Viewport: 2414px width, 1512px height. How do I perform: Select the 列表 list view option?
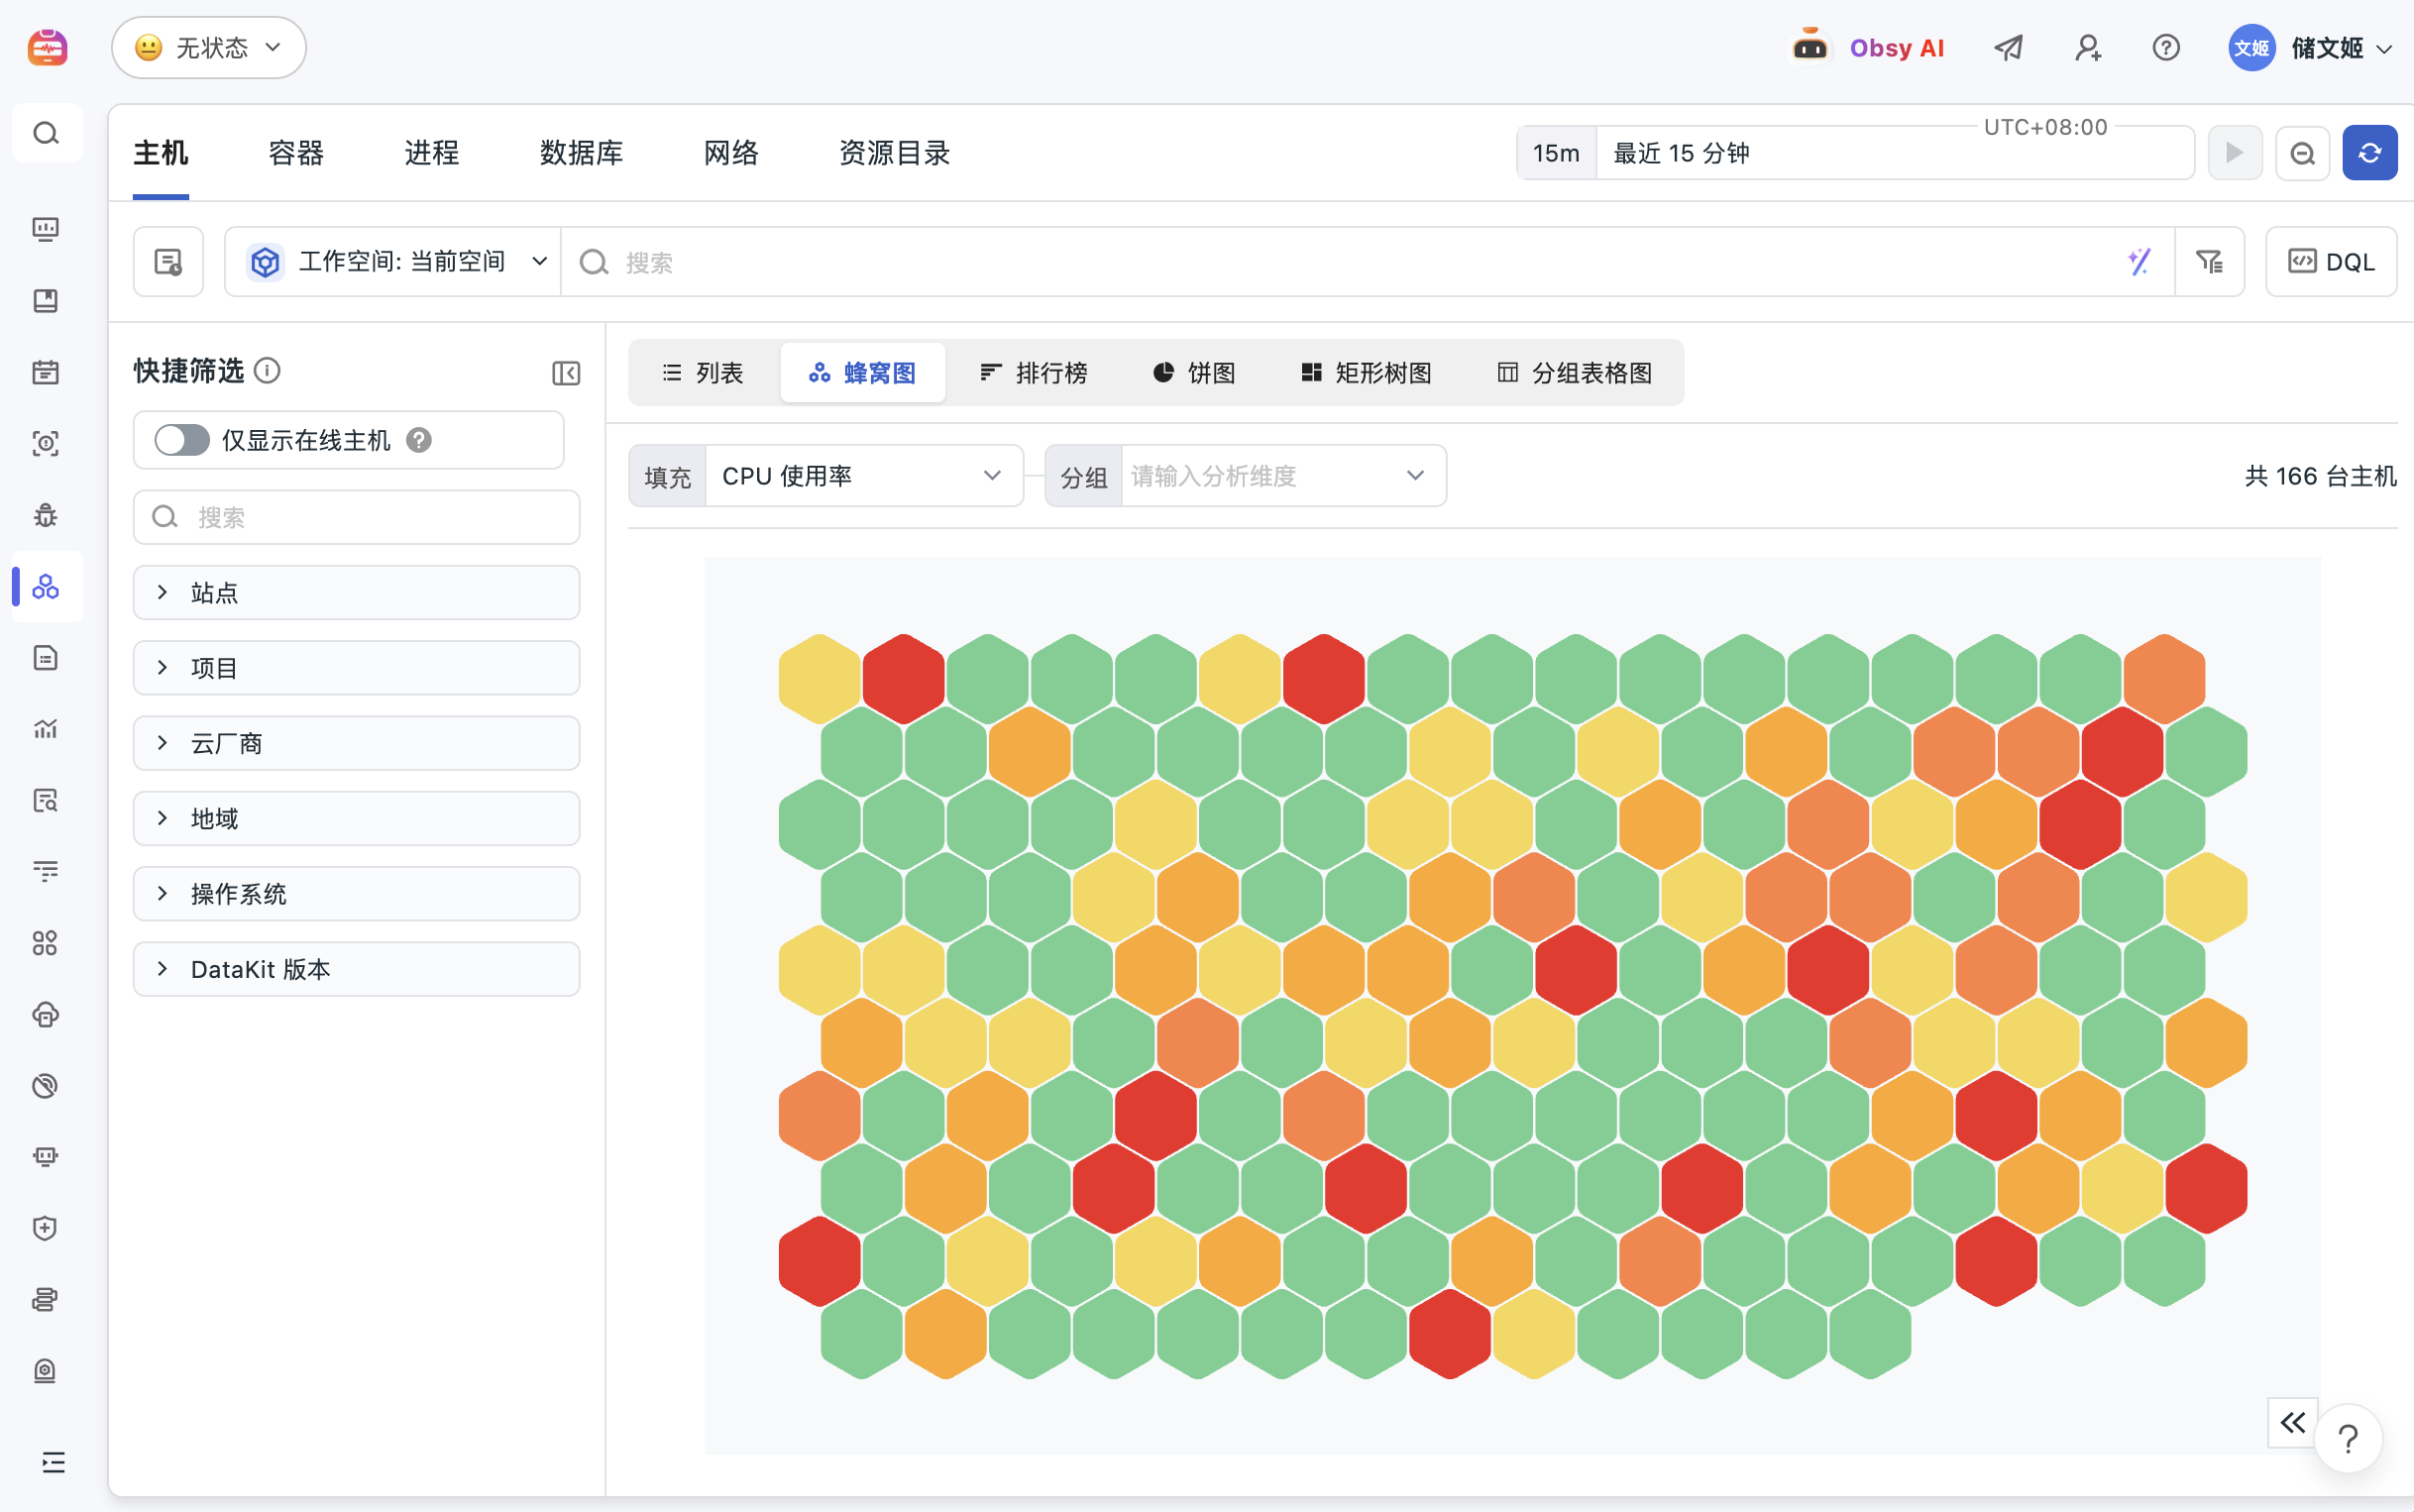702,373
